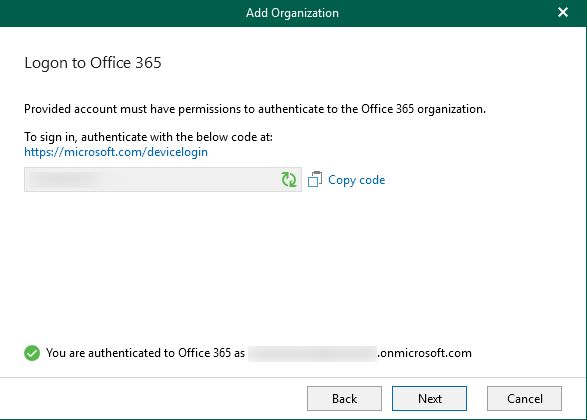Proceed with the Next button

point(429,399)
